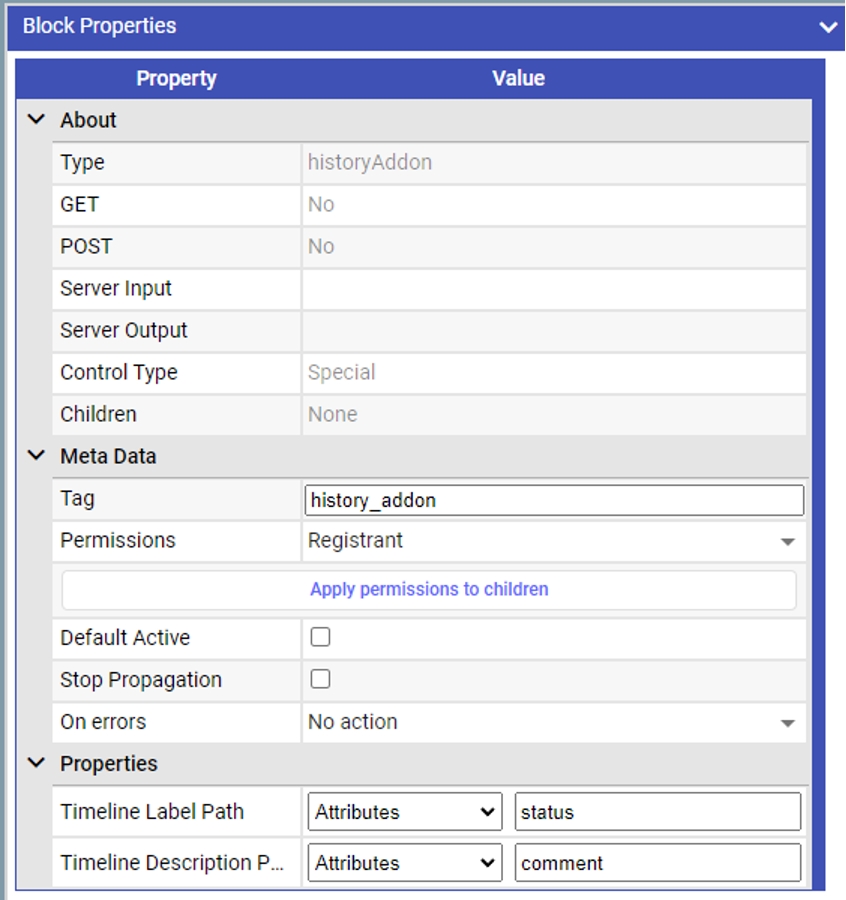
Task: Open Timeline Description Path Attributes dropdown
Action: pyautogui.click(x=405, y=863)
